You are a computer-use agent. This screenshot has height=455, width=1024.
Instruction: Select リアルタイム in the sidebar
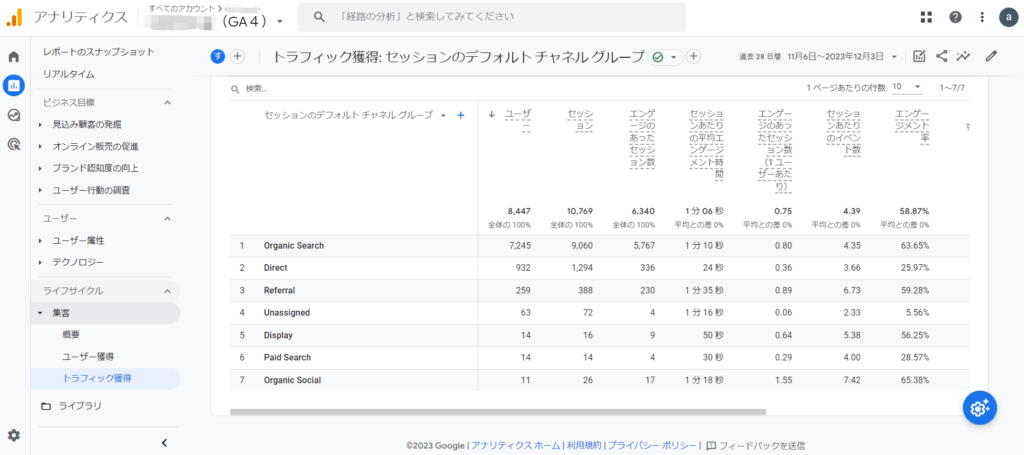pos(69,74)
